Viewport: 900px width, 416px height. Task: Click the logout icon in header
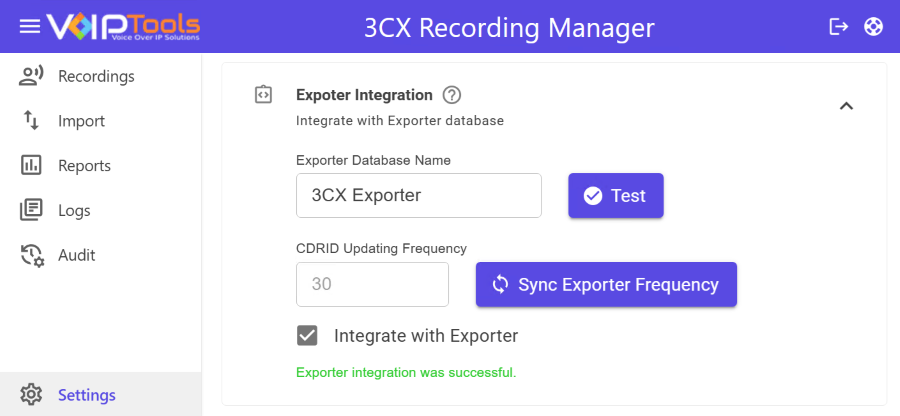pos(839,26)
